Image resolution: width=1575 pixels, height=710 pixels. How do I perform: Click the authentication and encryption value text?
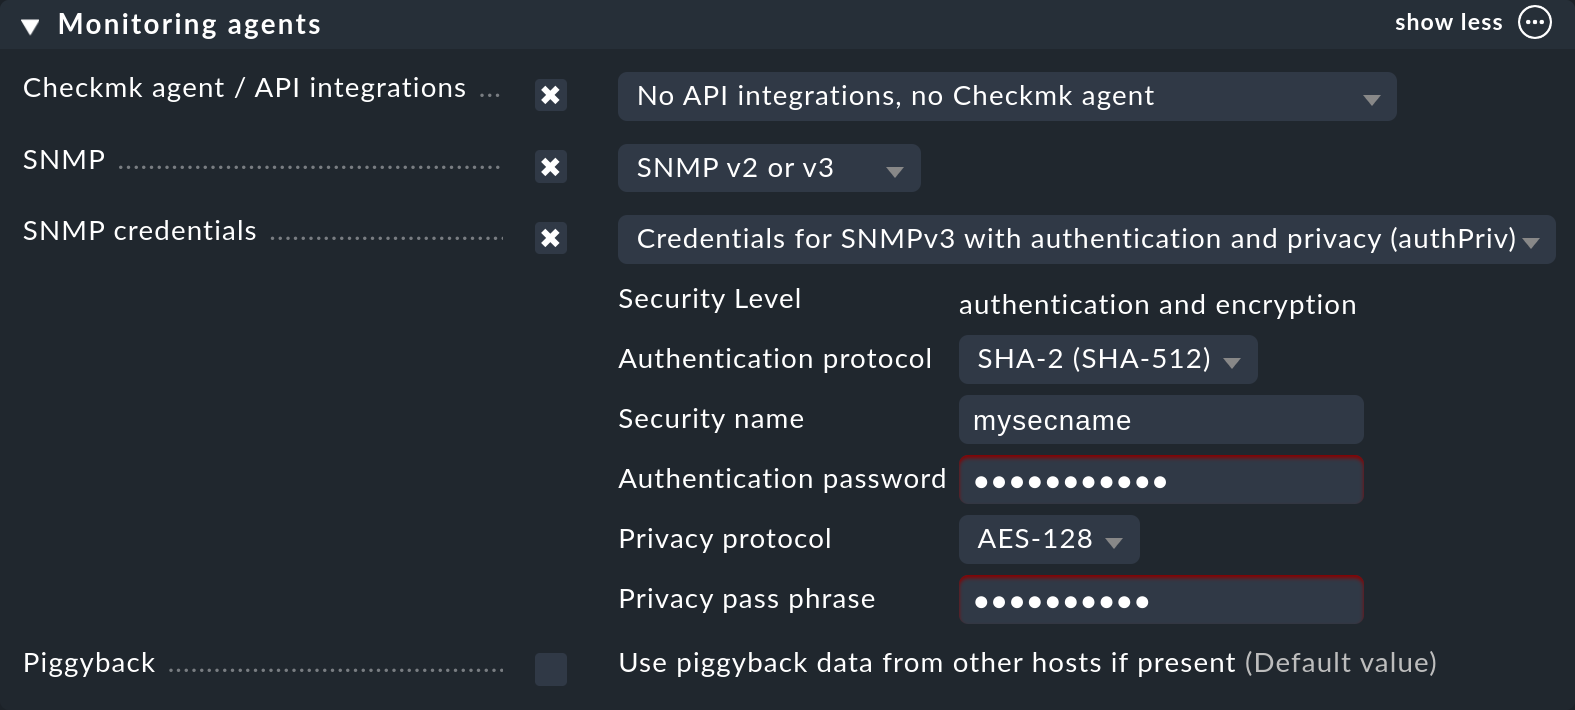[1157, 305]
